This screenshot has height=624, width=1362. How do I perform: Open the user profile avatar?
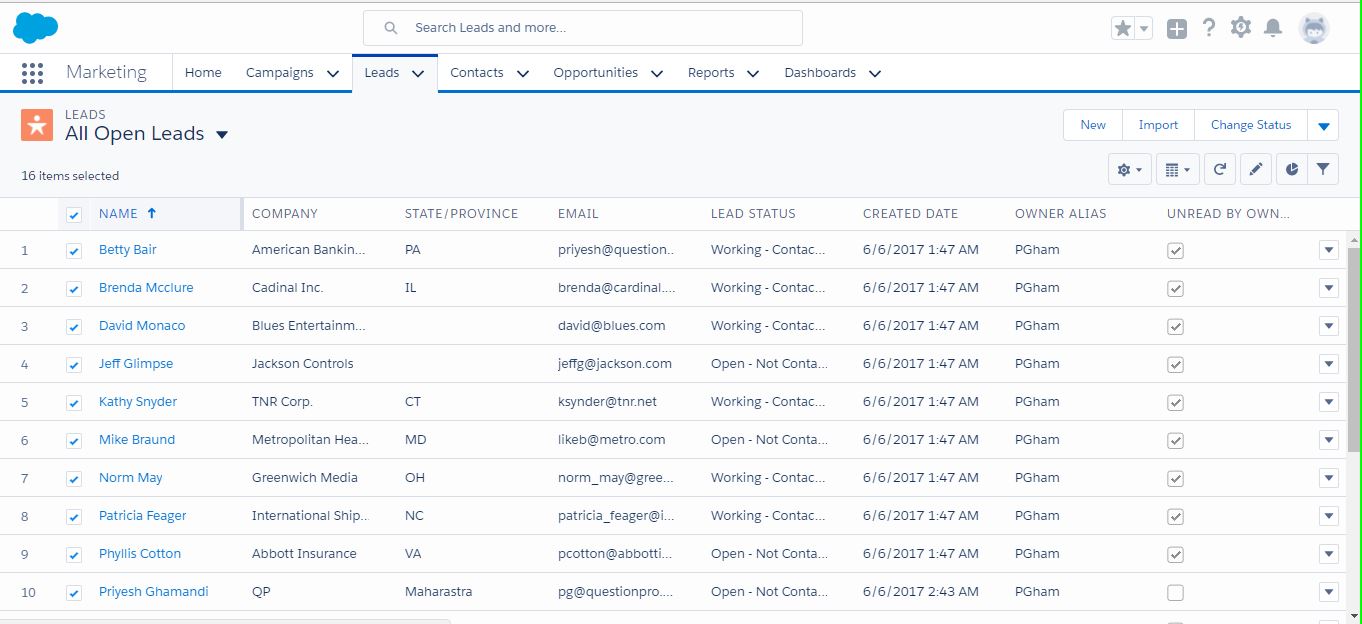pyautogui.click(x=1314, y=28)
